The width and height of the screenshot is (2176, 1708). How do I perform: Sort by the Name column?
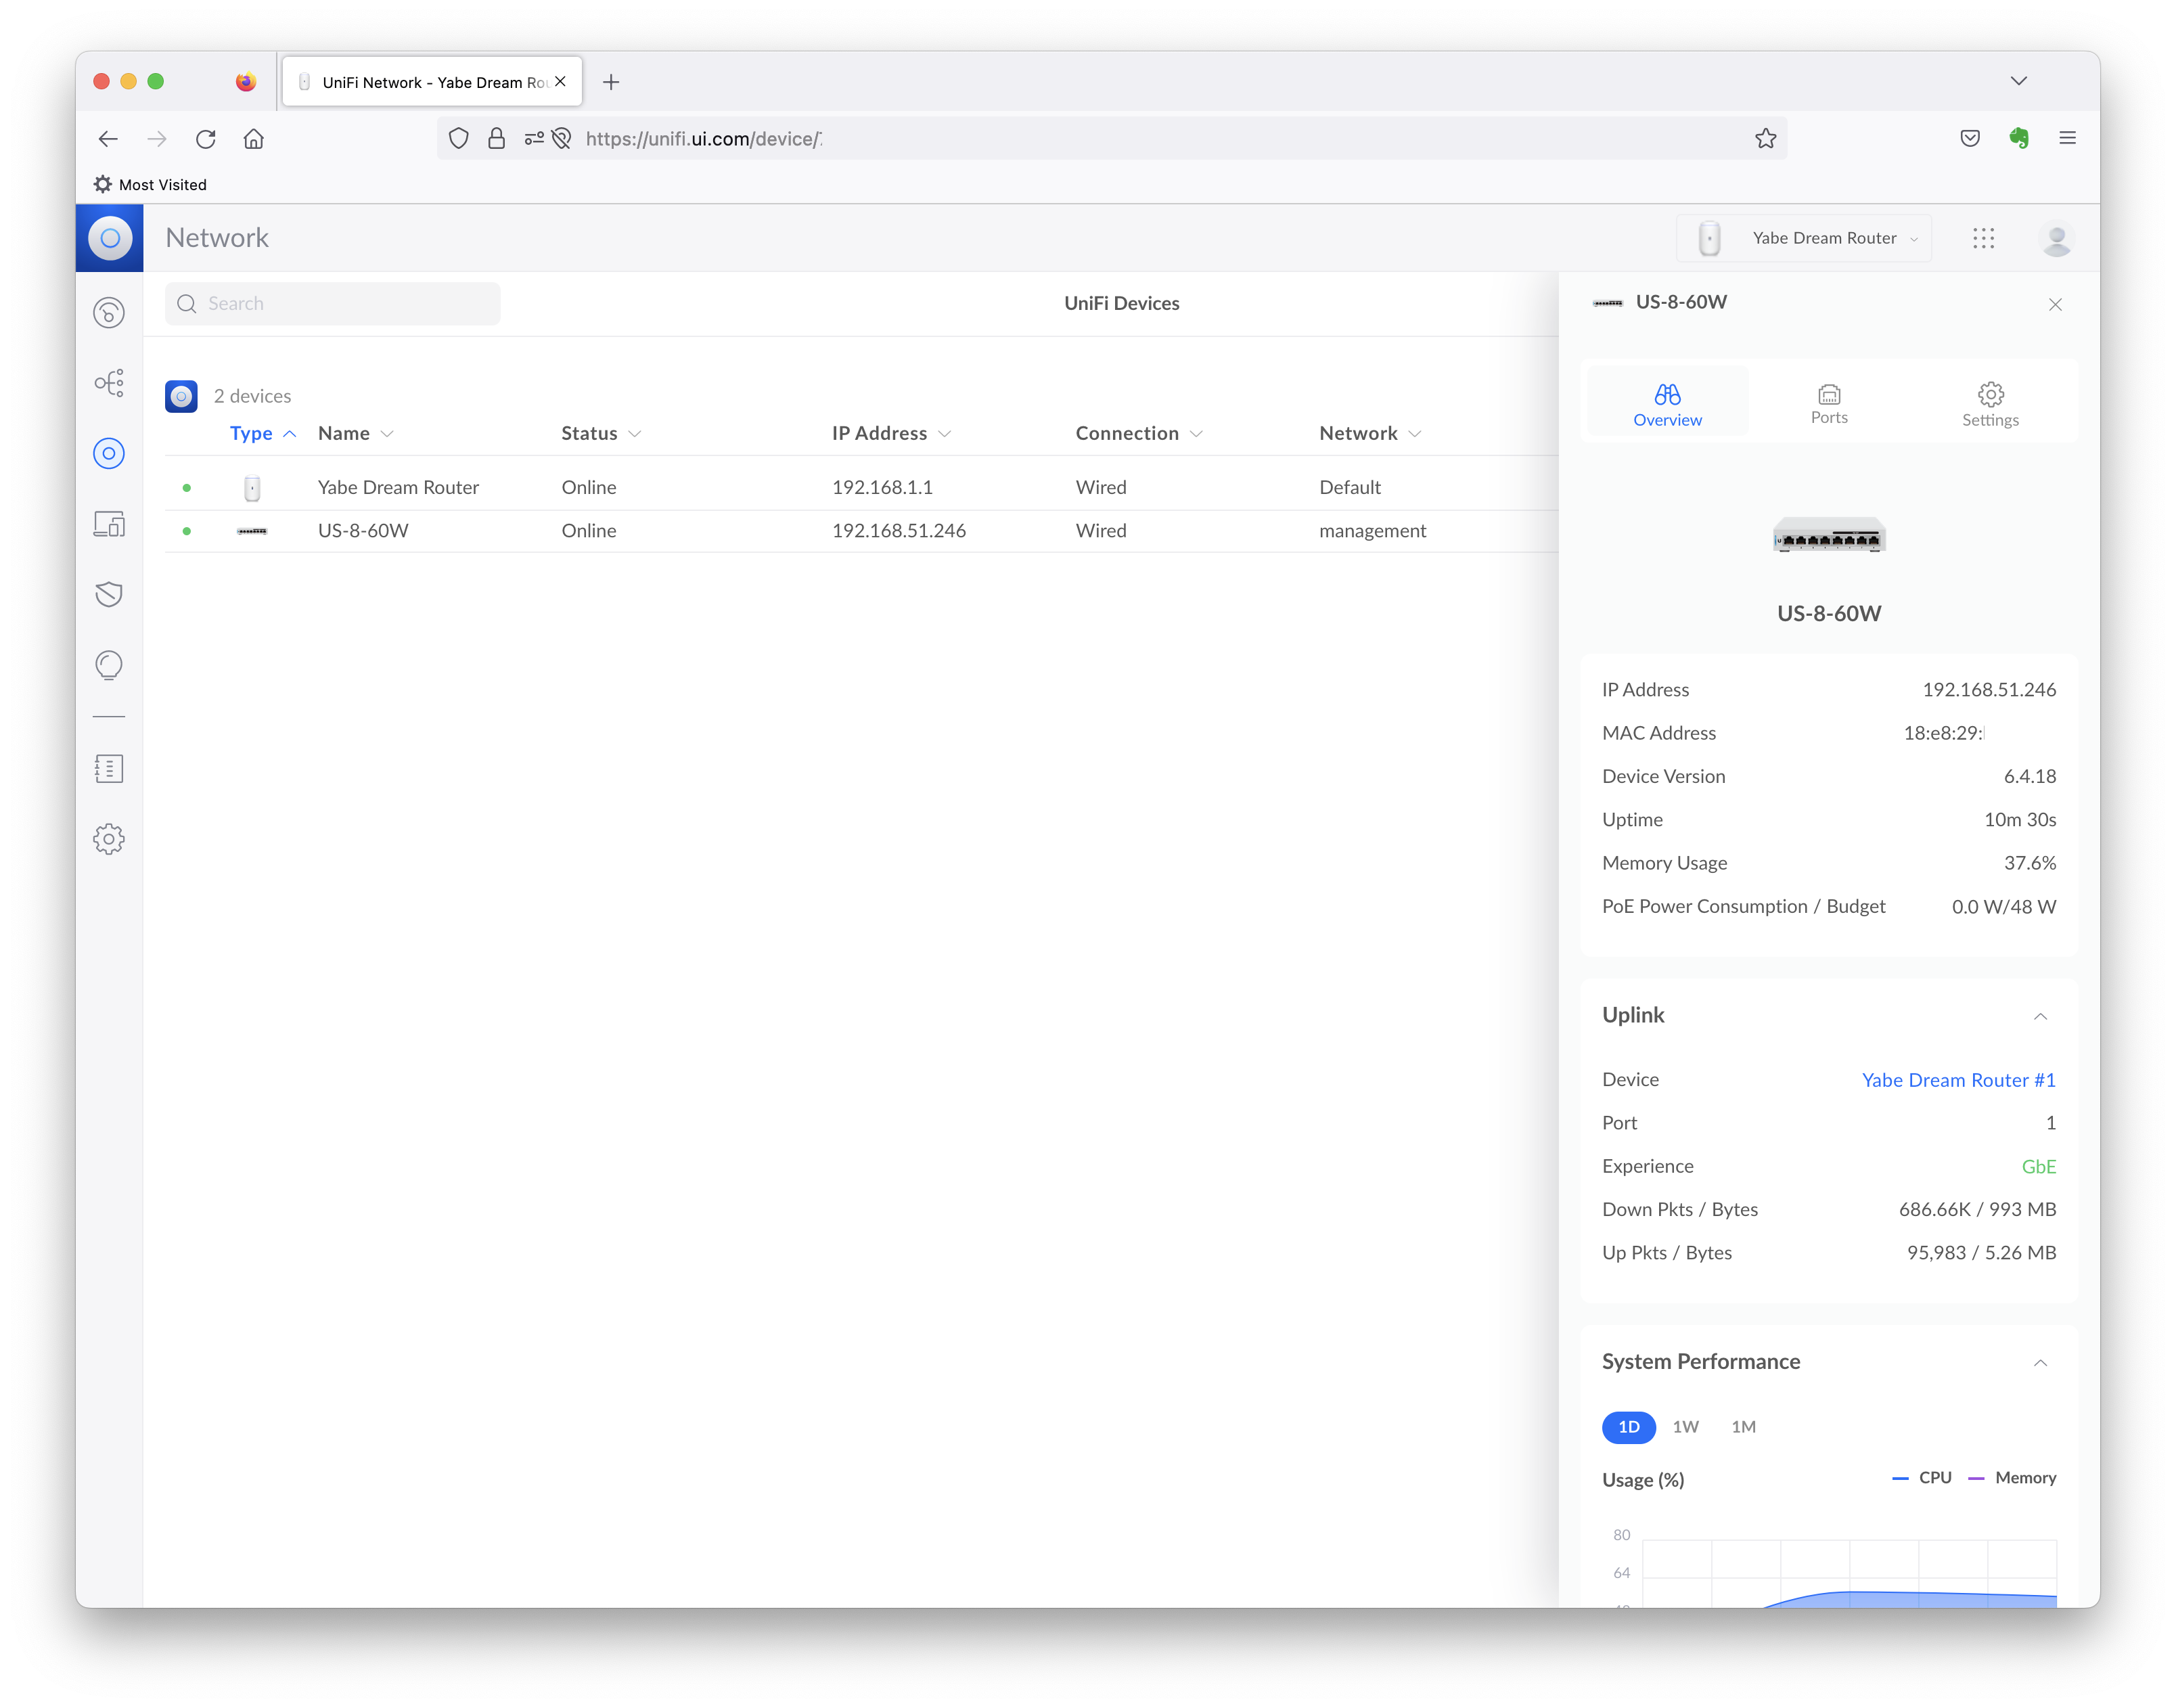click(x=356, y=433)
